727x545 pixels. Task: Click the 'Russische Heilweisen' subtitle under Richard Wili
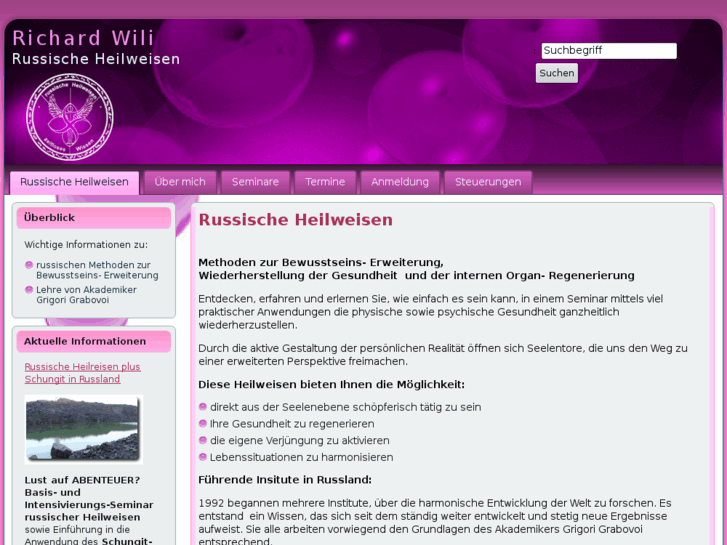tap(96, 59)
